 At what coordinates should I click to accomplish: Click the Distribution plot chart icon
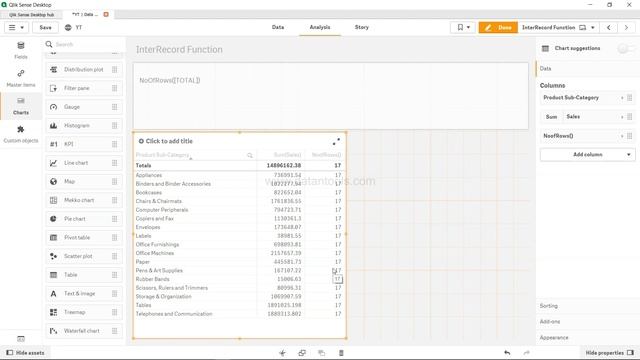[53, 70]
